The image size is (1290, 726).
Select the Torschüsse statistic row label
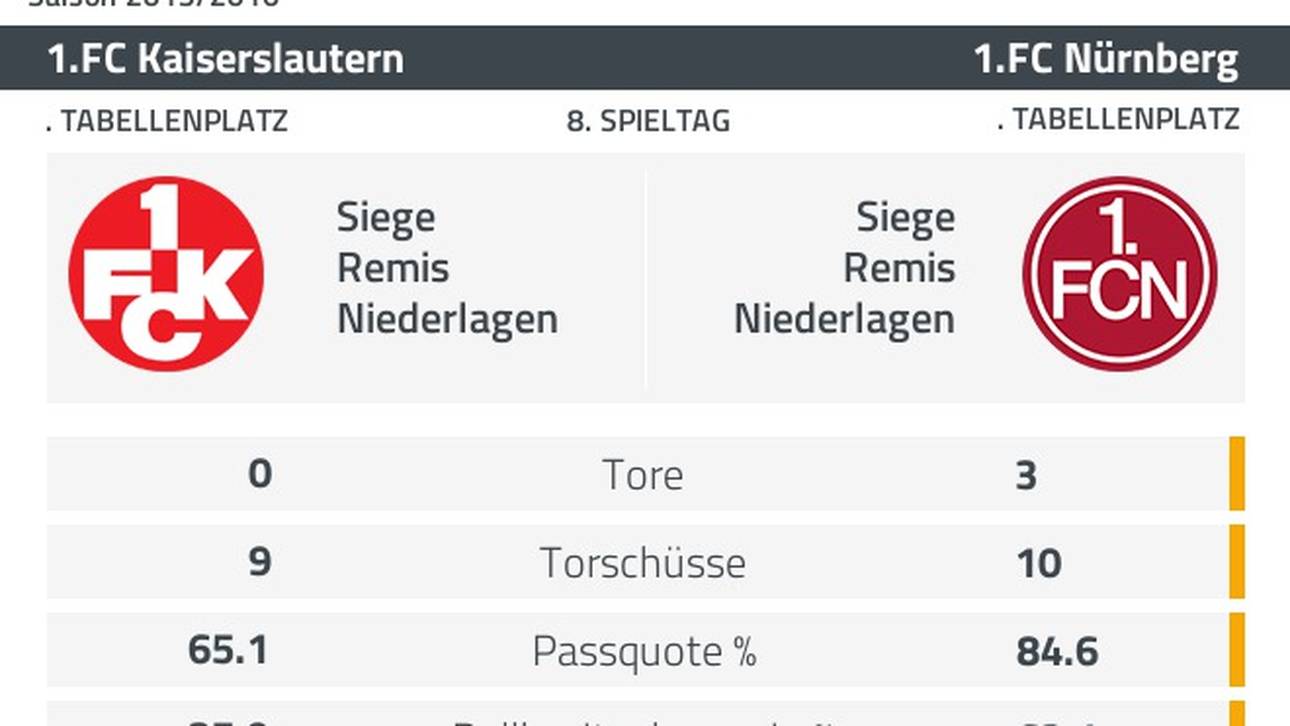tap(643, 563)
